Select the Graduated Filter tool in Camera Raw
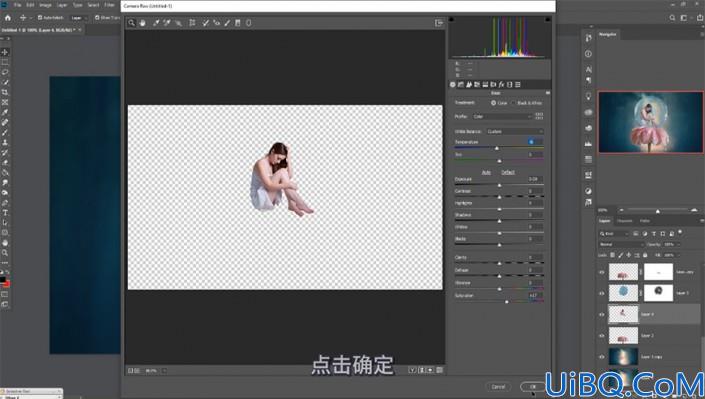Image resolution: width=705 pixels, height=399 pixels. click(238, 23)
